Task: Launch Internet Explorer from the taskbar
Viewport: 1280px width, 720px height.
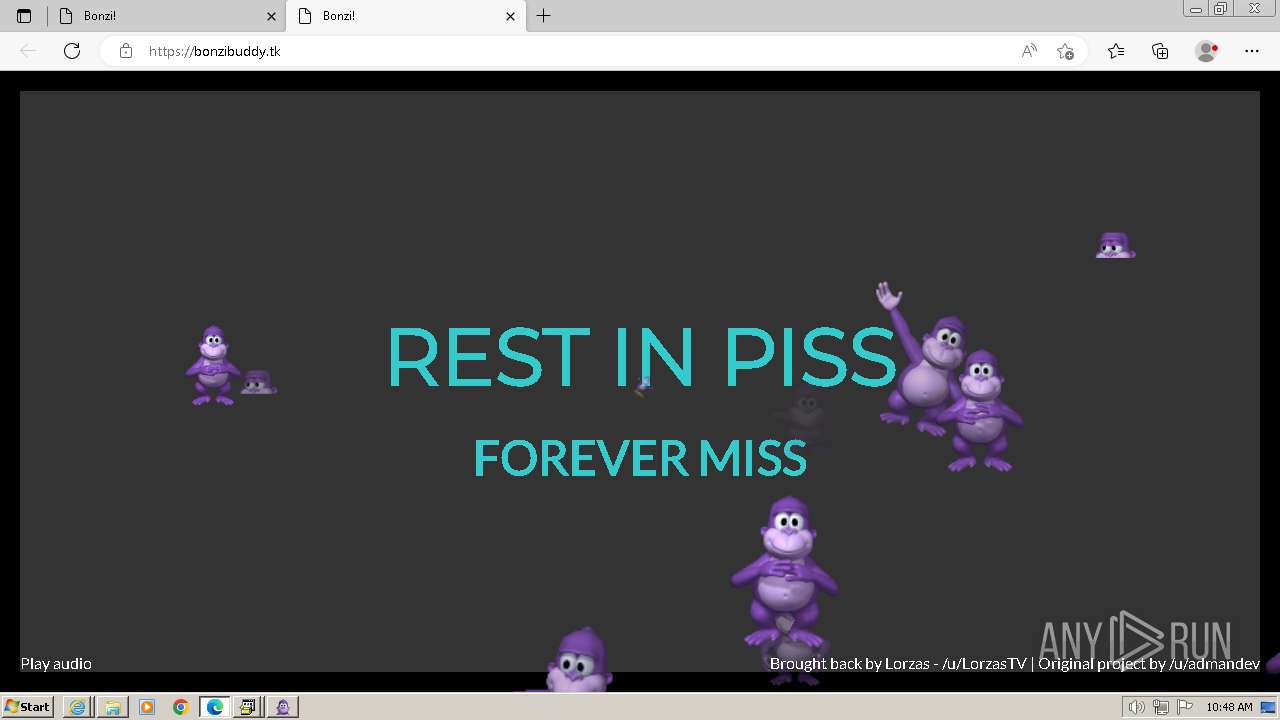Action: coord(77,707)
